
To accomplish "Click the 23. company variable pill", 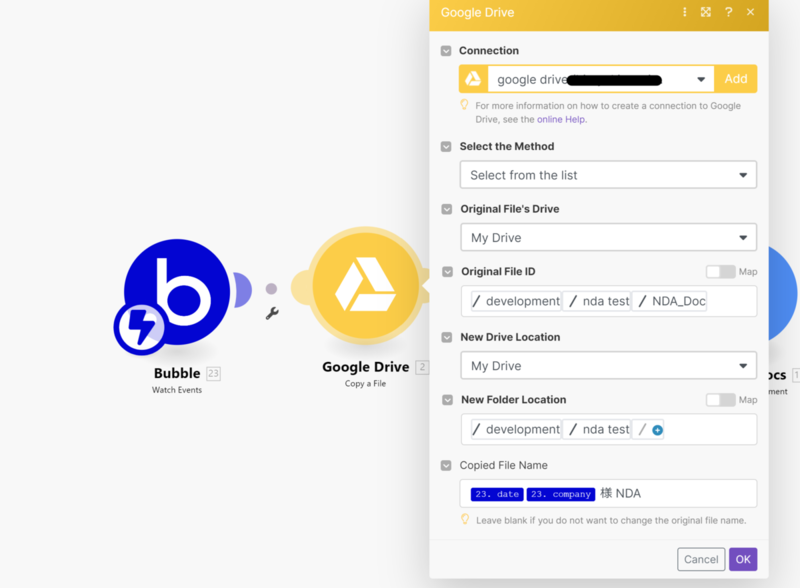I will (x=561, y=494).
